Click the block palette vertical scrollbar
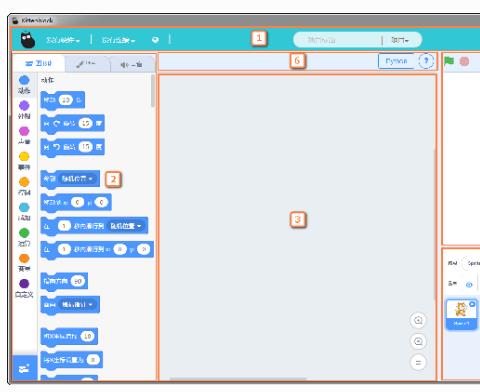480x392 pixels. click(153, 91)
